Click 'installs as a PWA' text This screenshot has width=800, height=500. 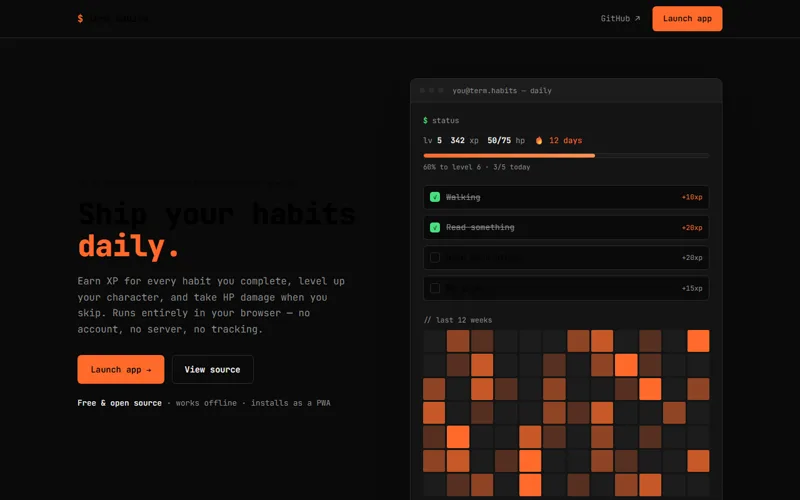tap(290, 403)
